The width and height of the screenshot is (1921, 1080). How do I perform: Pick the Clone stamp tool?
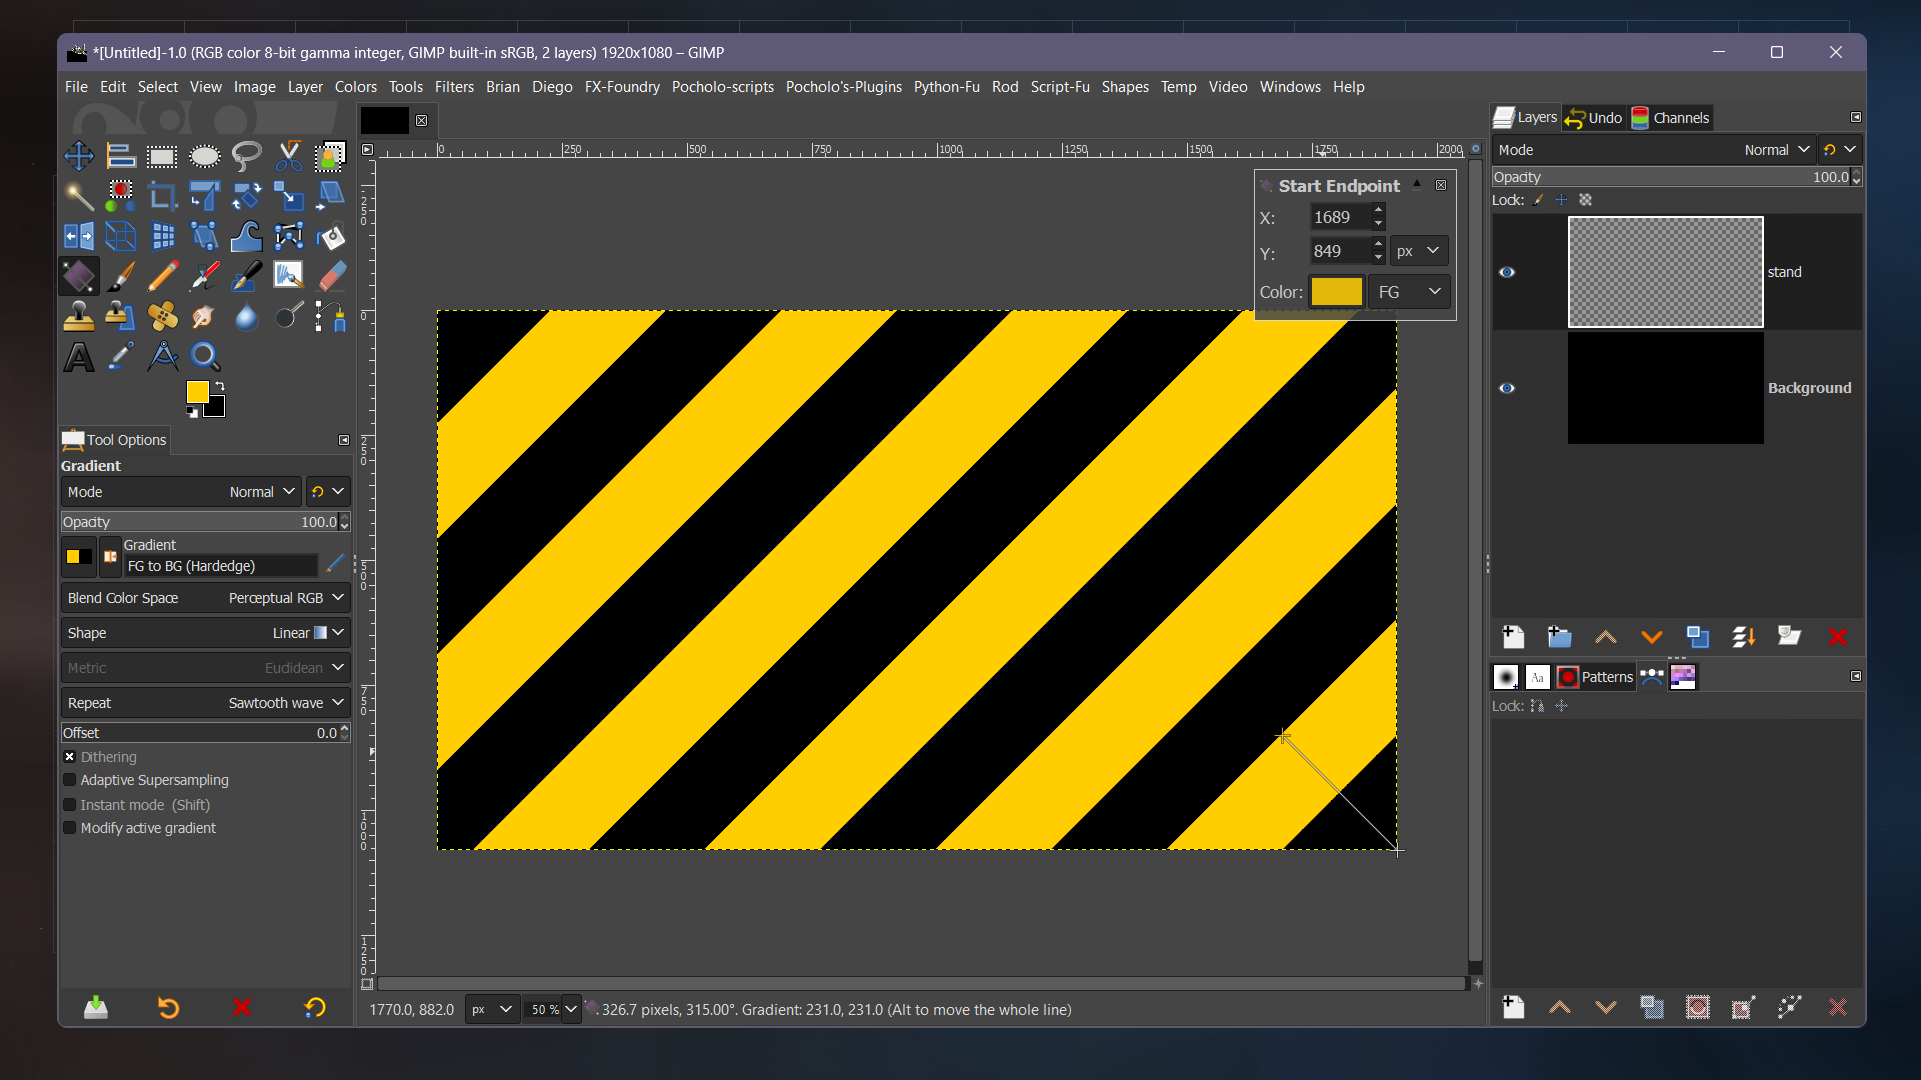tap(79, 316)
